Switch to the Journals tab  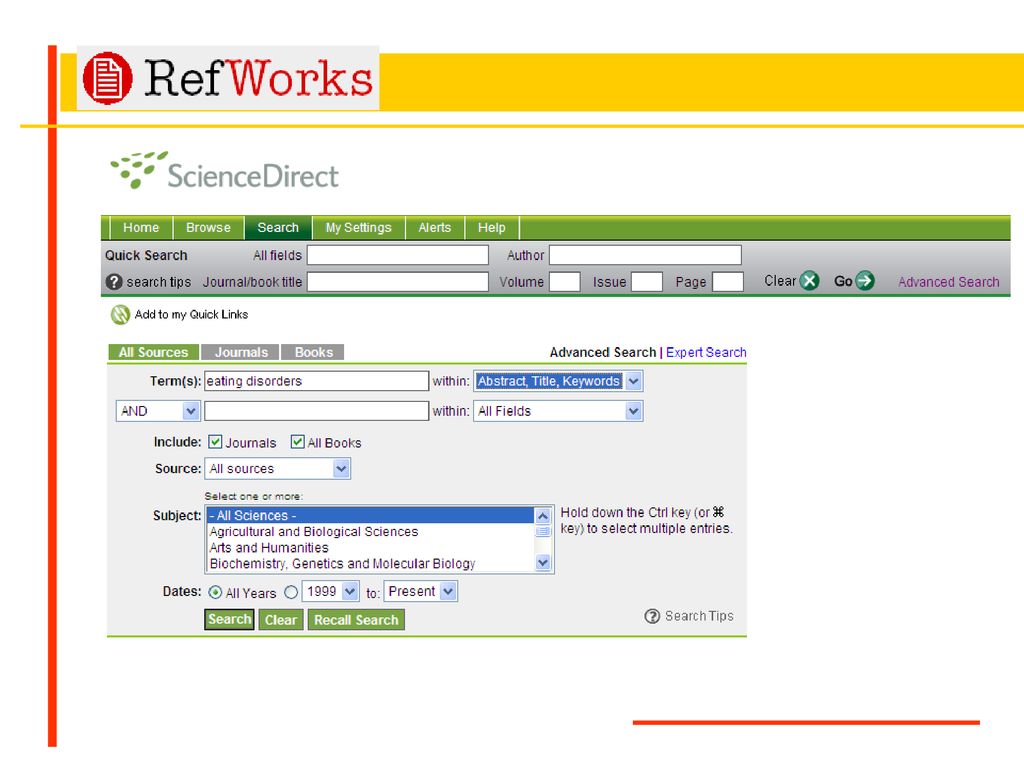point(241,353)
